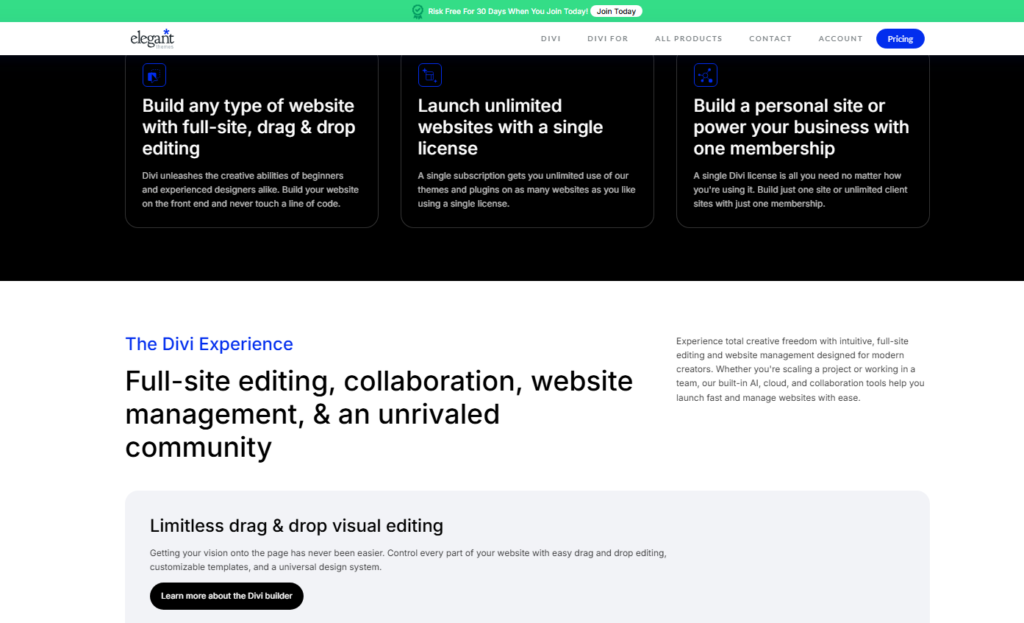Click heading Launch unlimited websites with a single license

pyautogui.click(x=511, y=127)
